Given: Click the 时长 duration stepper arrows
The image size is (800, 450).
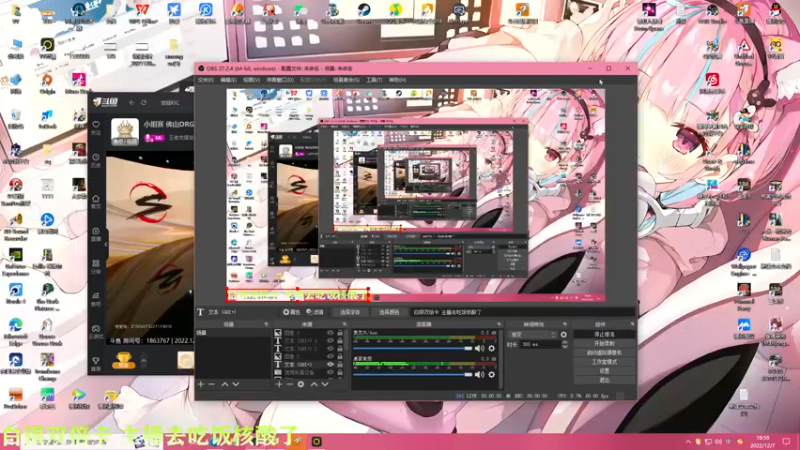Looking at the screenshot, I should coord(564,345).
